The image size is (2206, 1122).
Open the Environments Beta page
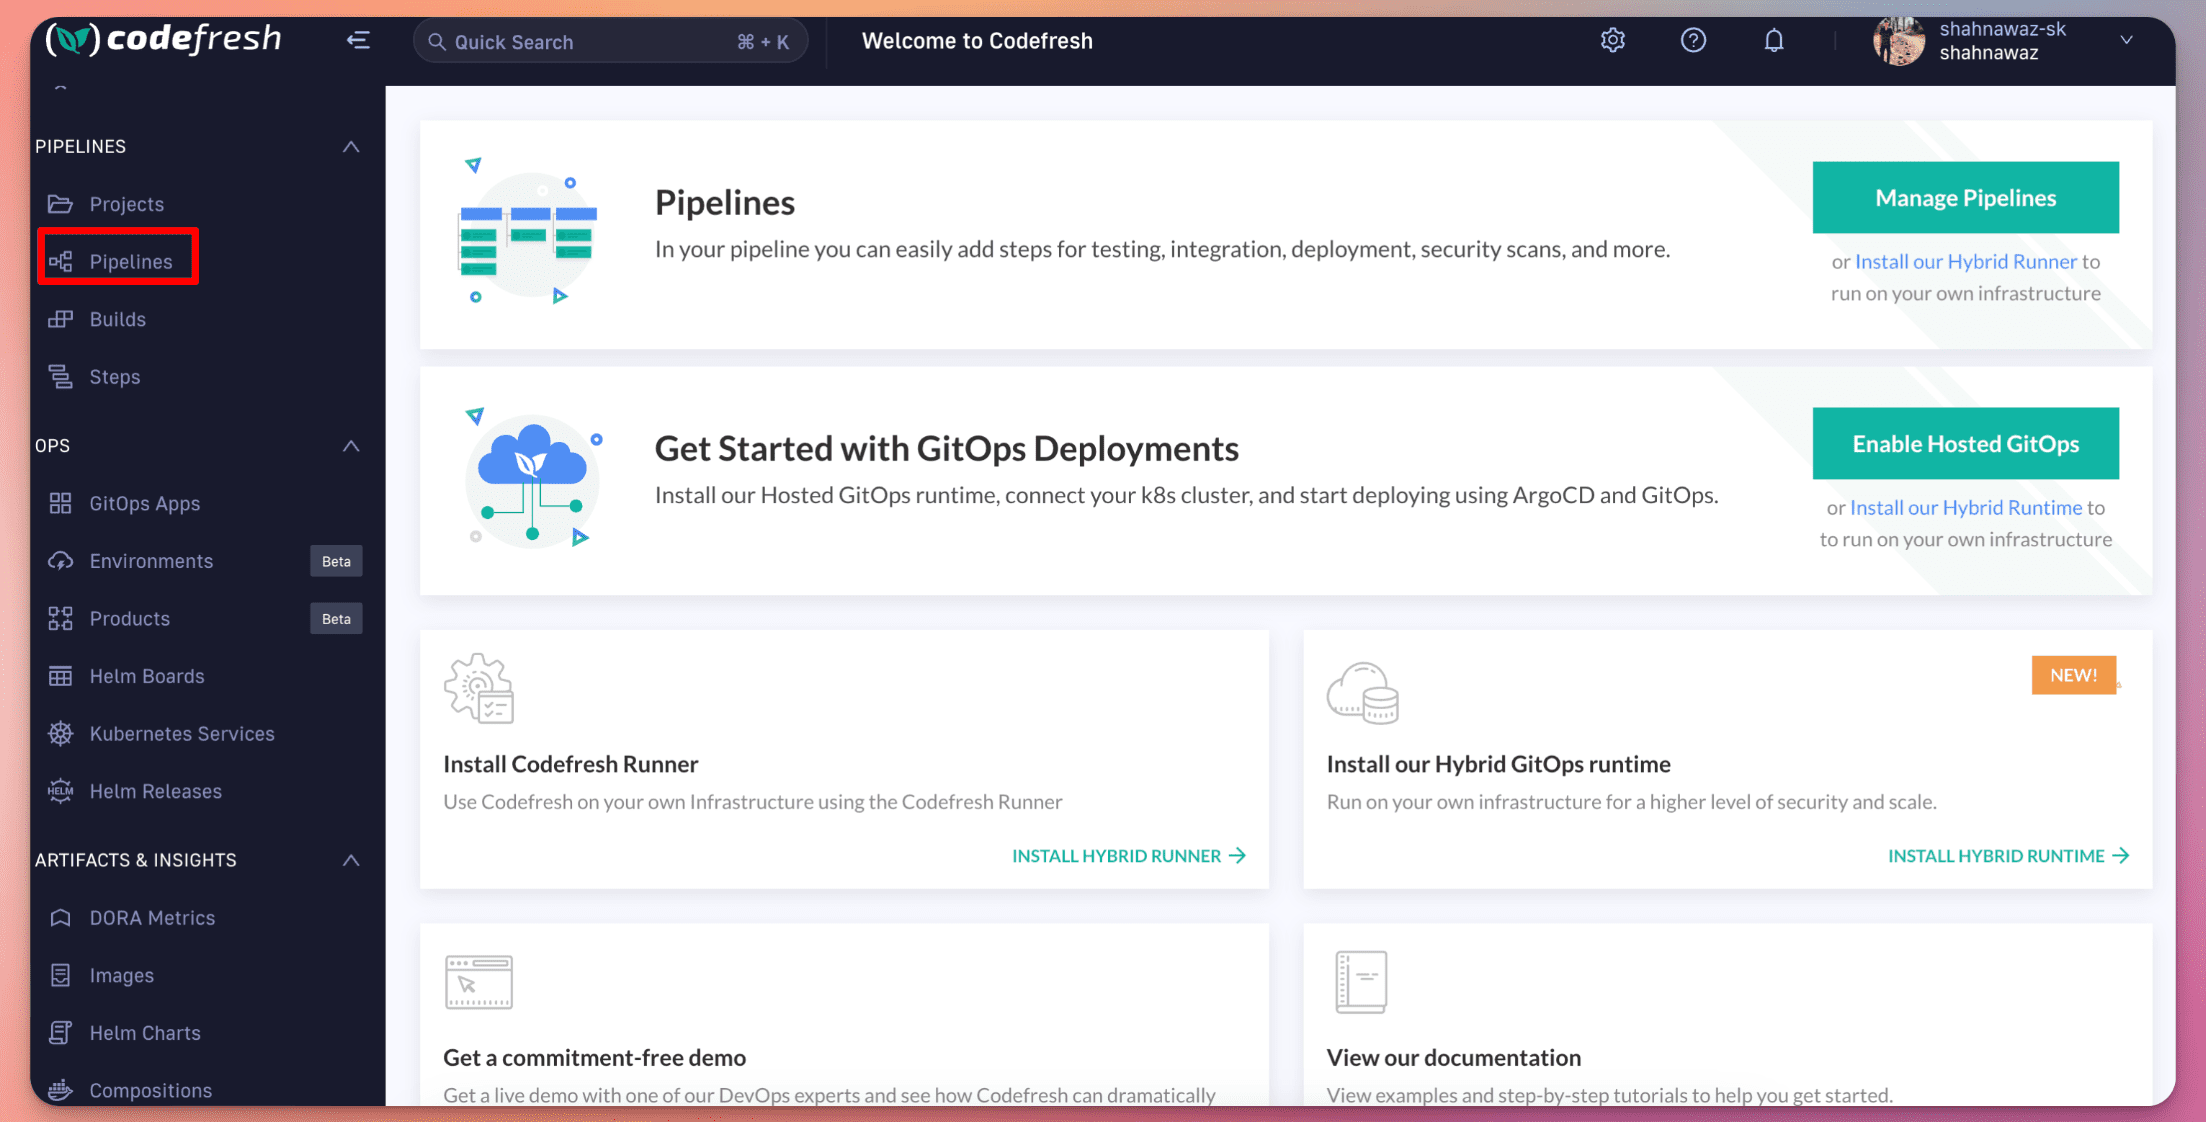pyautogui.click(x=151, y=561)
